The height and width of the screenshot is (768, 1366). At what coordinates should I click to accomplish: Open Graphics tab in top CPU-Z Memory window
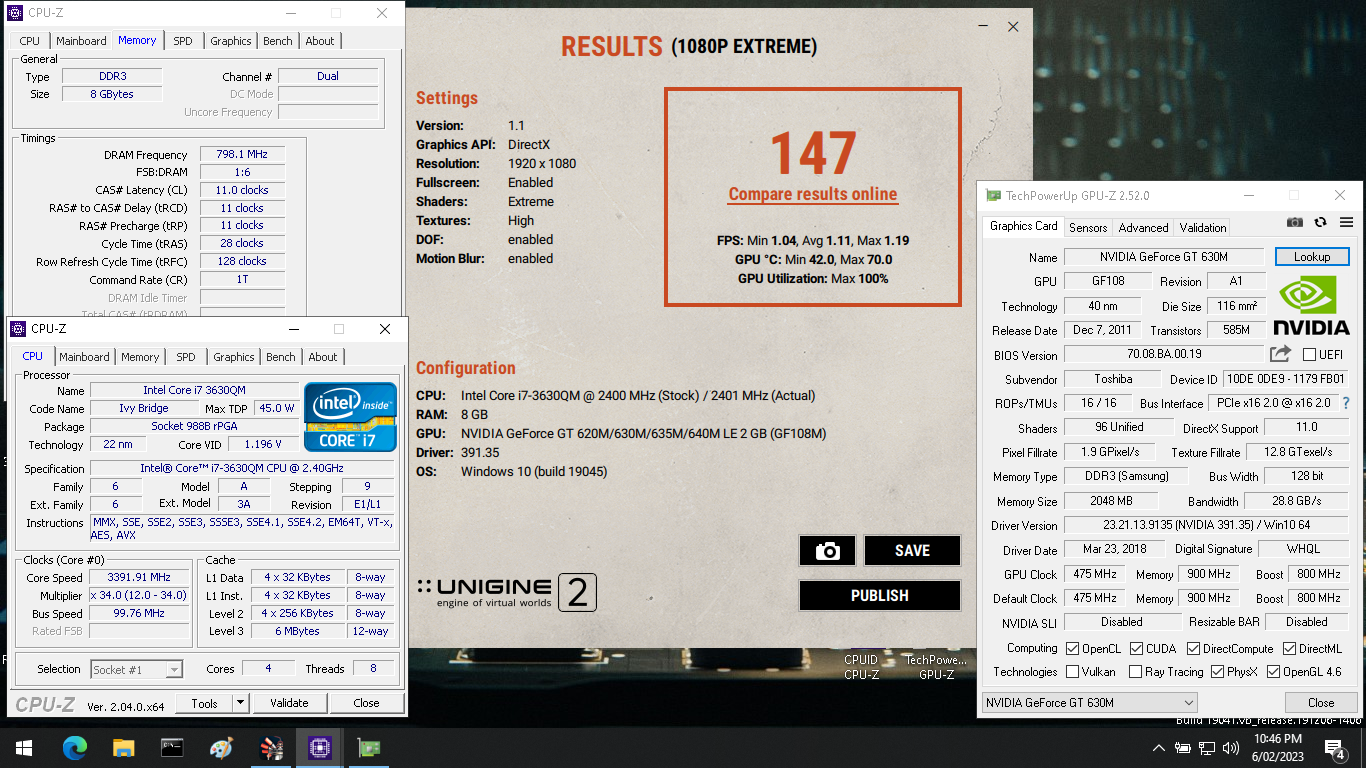231,41
